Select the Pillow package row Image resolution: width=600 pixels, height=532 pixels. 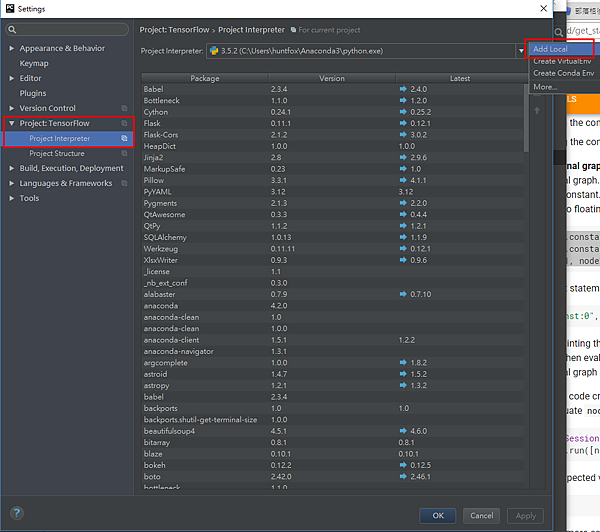pyautogui.click(x=332, y=180)
